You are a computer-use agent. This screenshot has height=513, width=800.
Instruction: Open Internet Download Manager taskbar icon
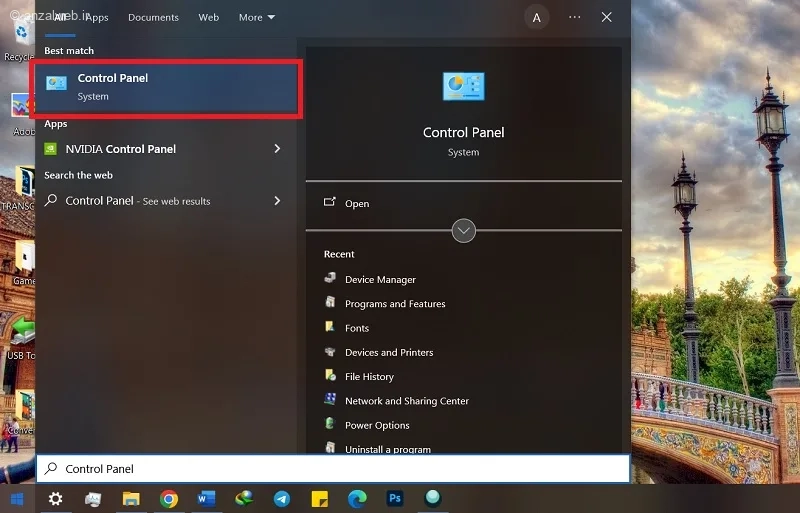tap(244, 498)
